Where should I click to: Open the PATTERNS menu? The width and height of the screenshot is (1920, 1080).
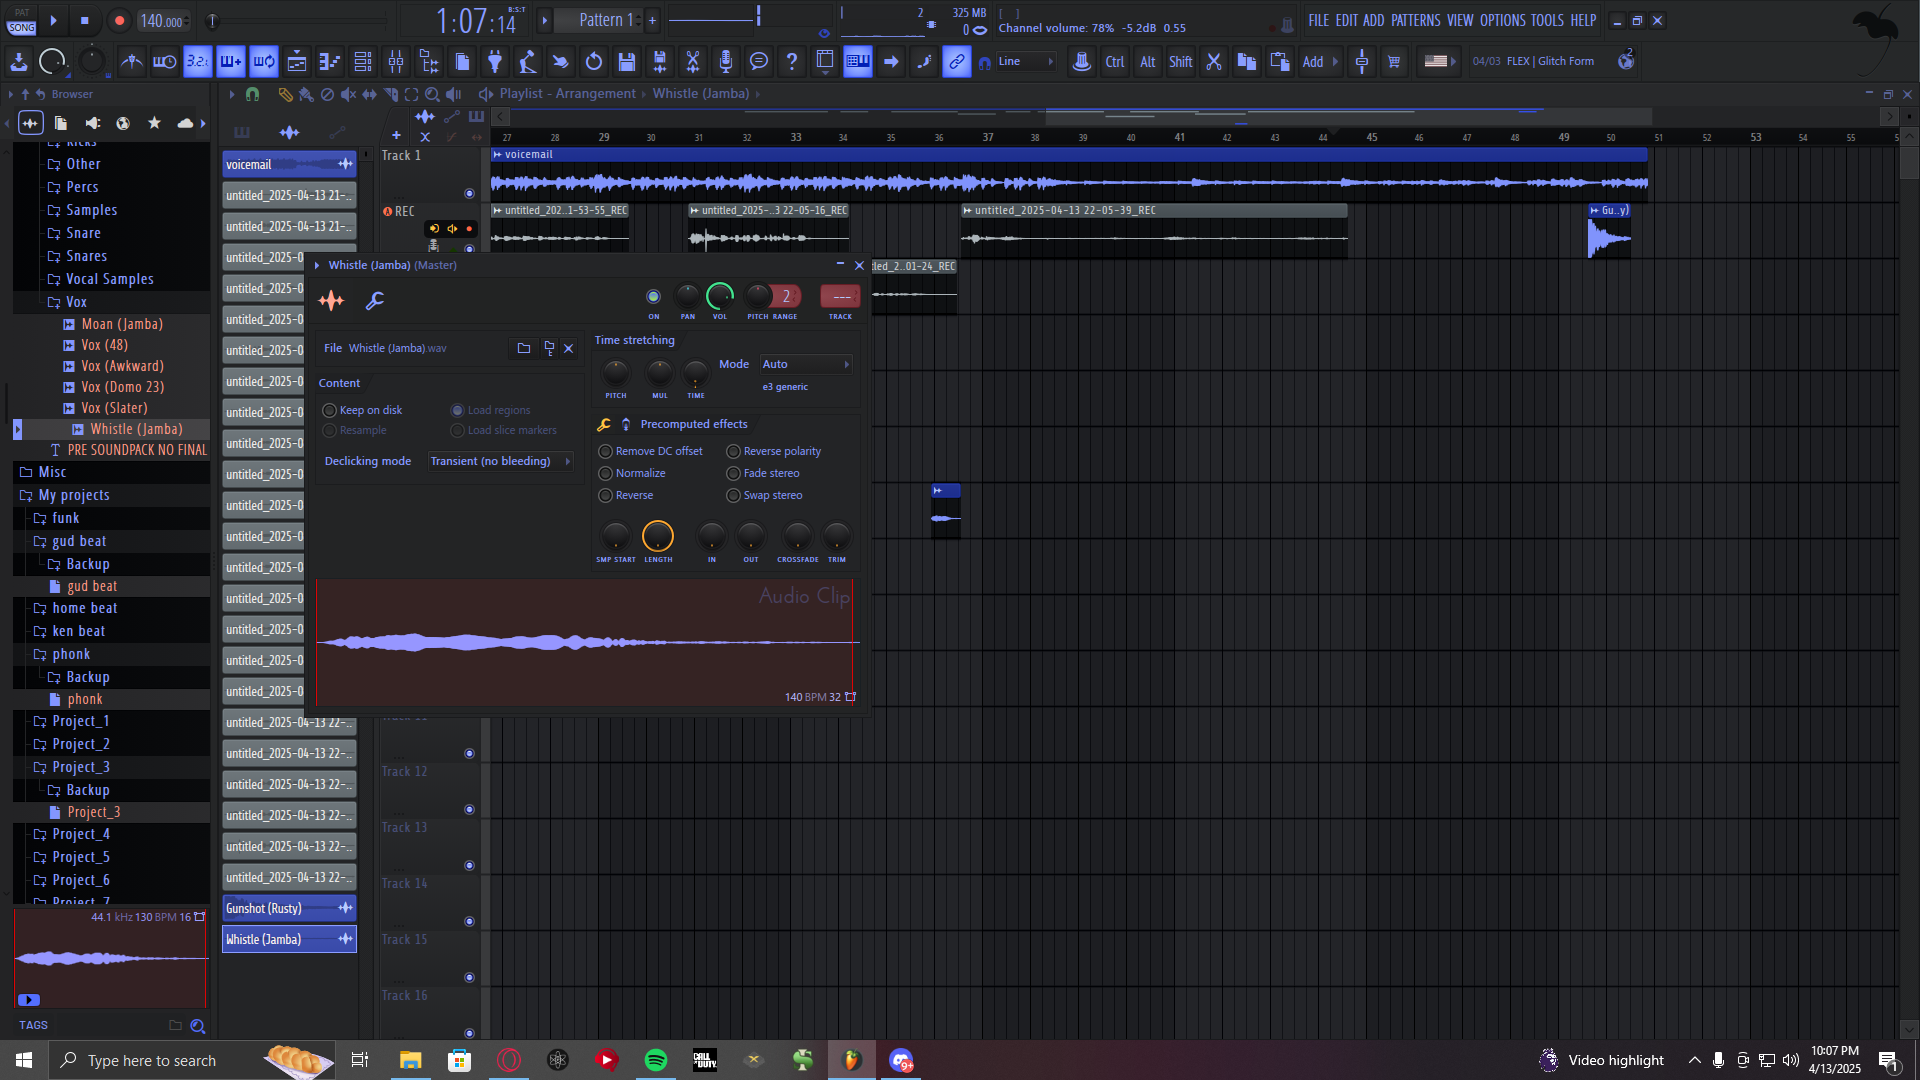[1415, 20]
